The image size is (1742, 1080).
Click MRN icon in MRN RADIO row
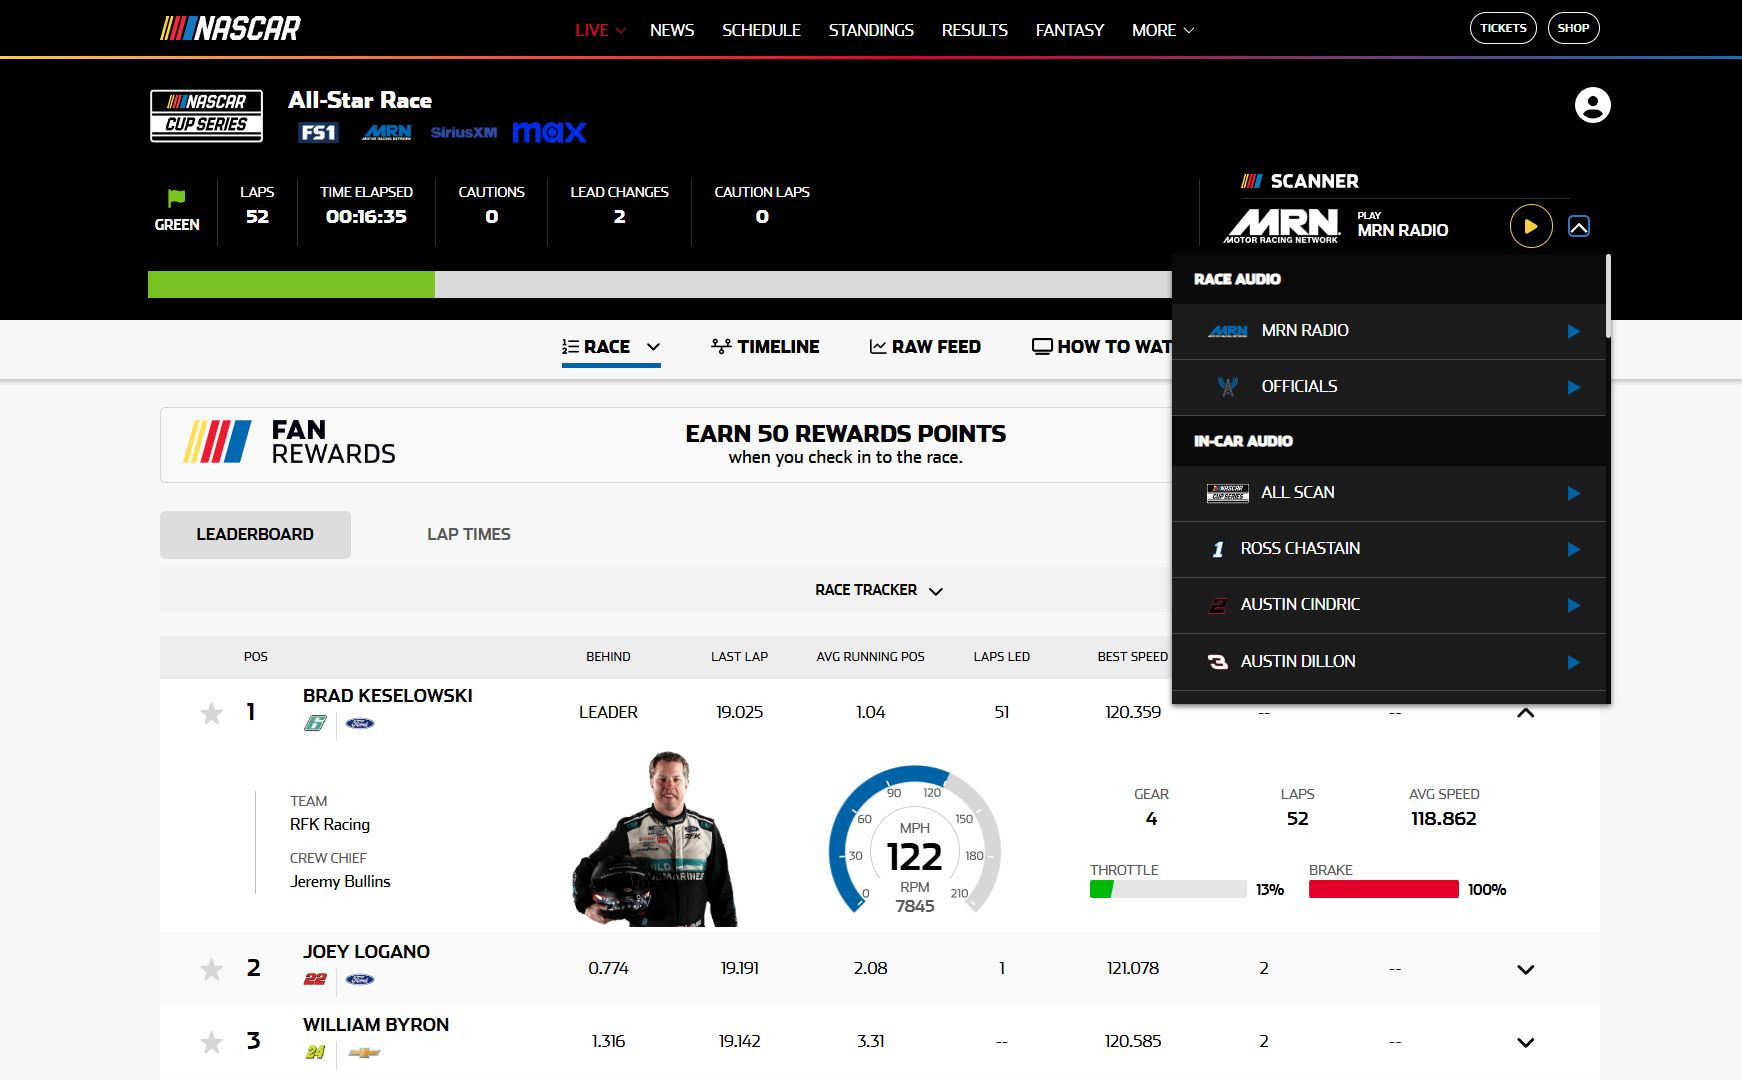point(1228,331)
